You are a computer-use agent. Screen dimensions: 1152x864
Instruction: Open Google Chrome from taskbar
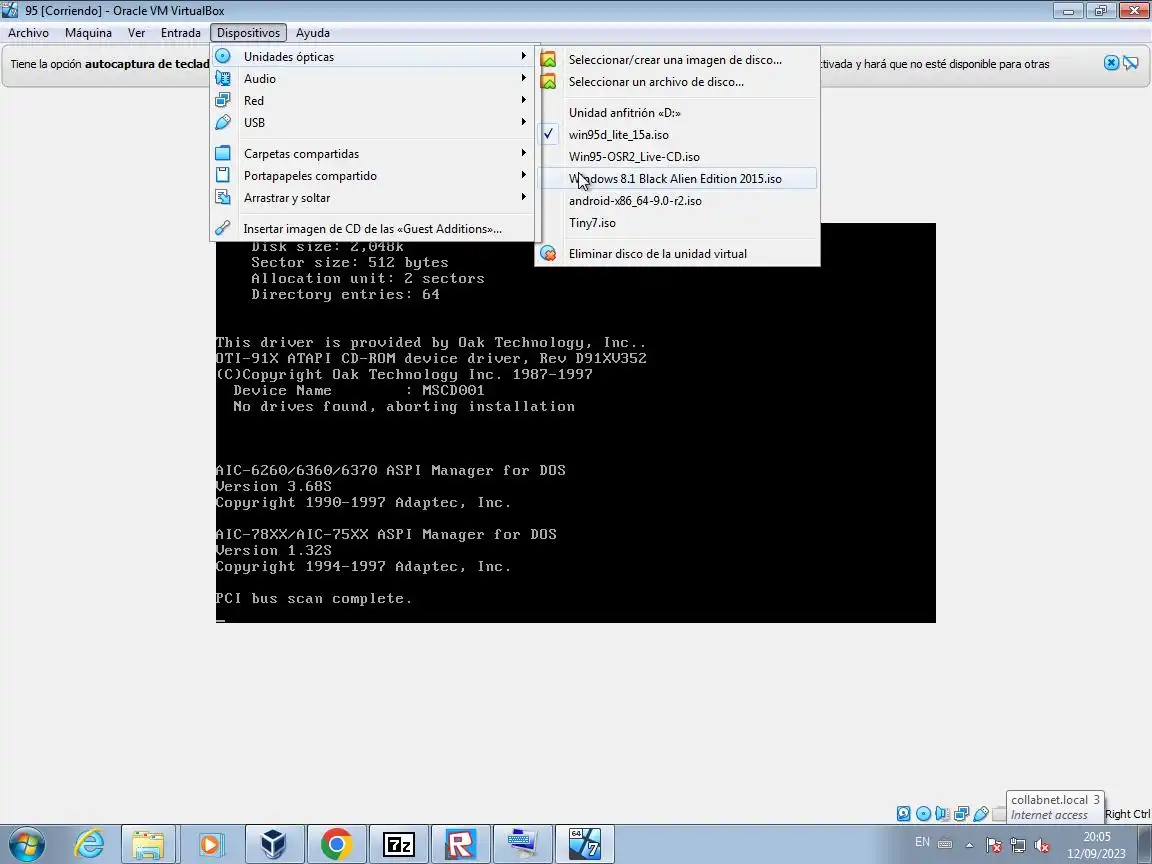pos(336,844)
